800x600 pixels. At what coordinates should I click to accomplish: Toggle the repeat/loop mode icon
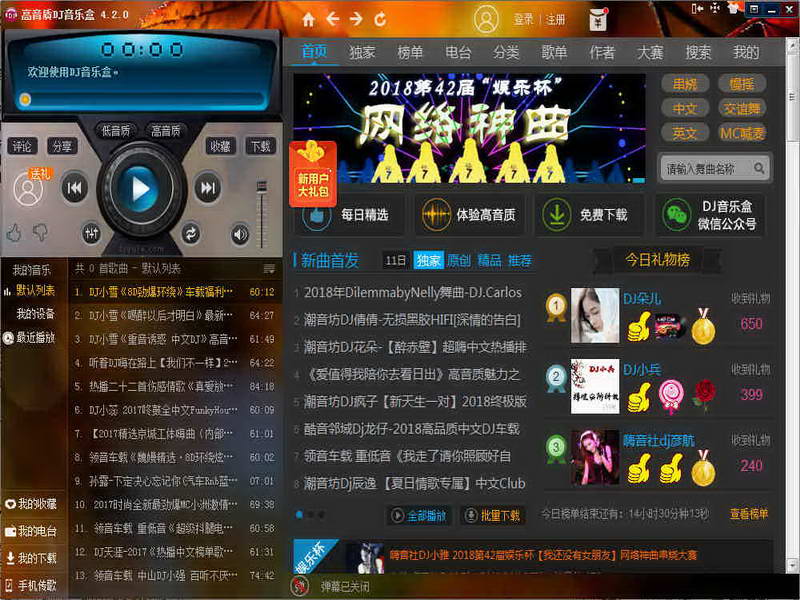tap(190, 234)
